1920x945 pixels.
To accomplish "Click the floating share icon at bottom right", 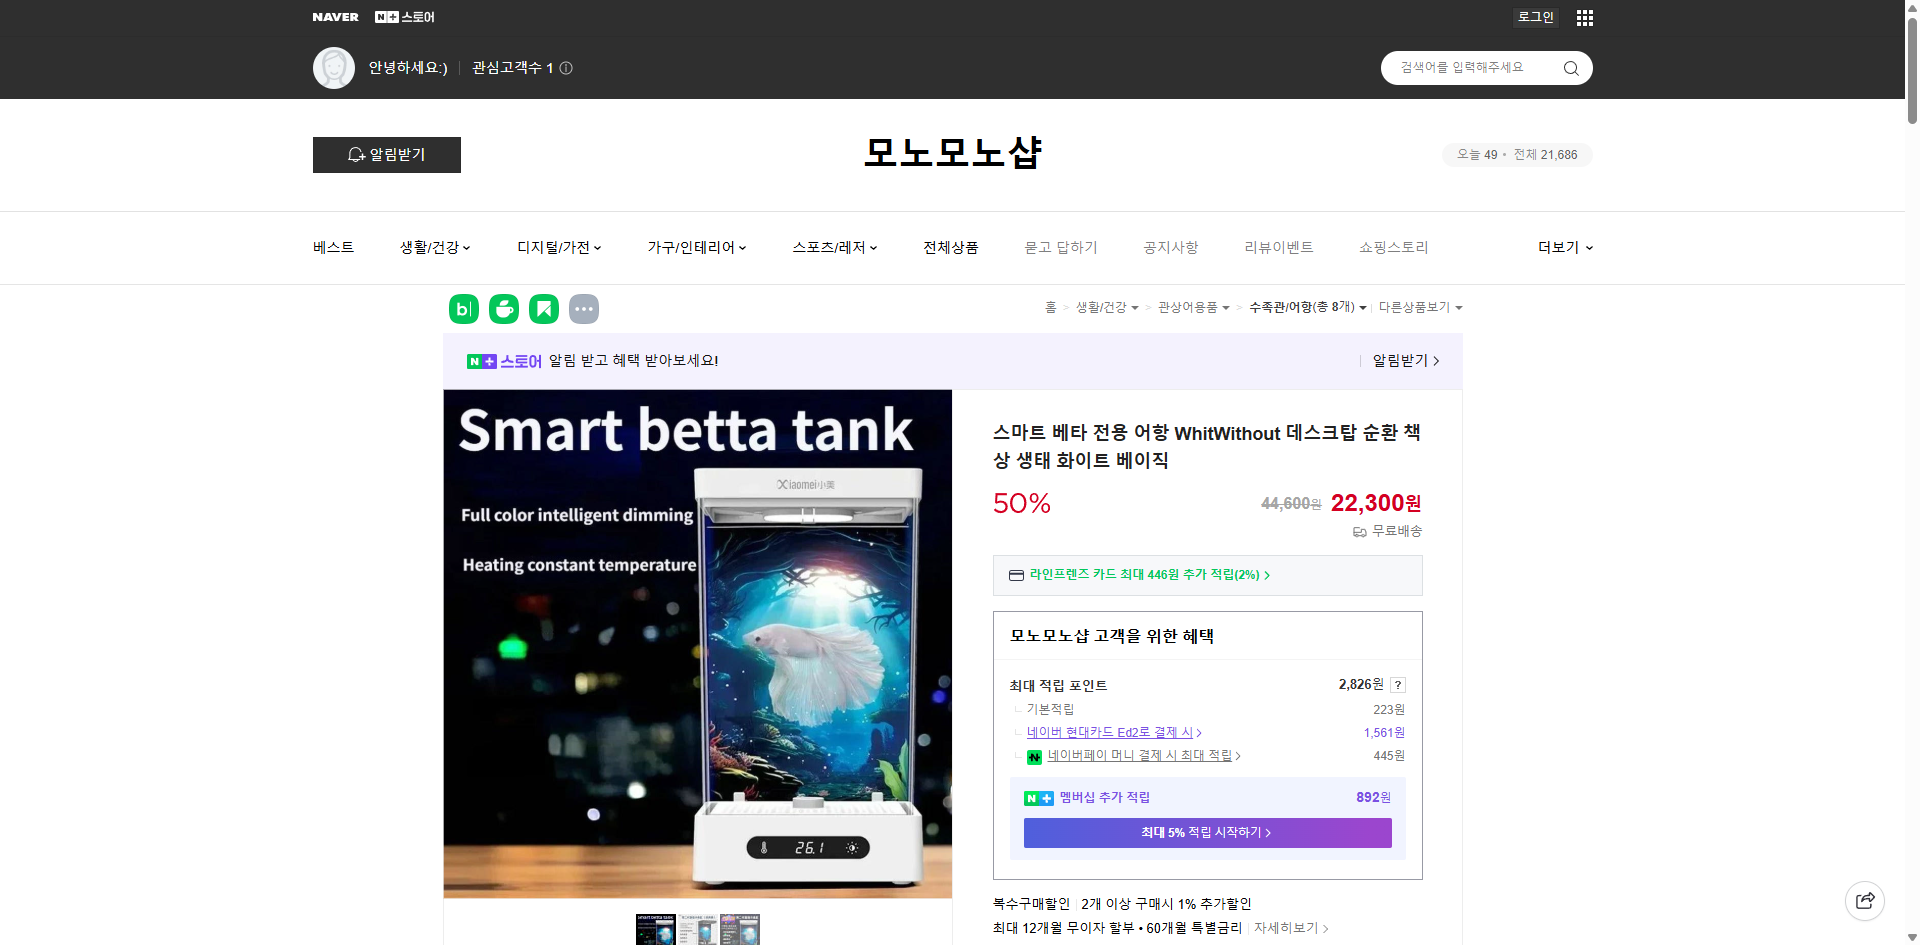I will pos(1865,900).
